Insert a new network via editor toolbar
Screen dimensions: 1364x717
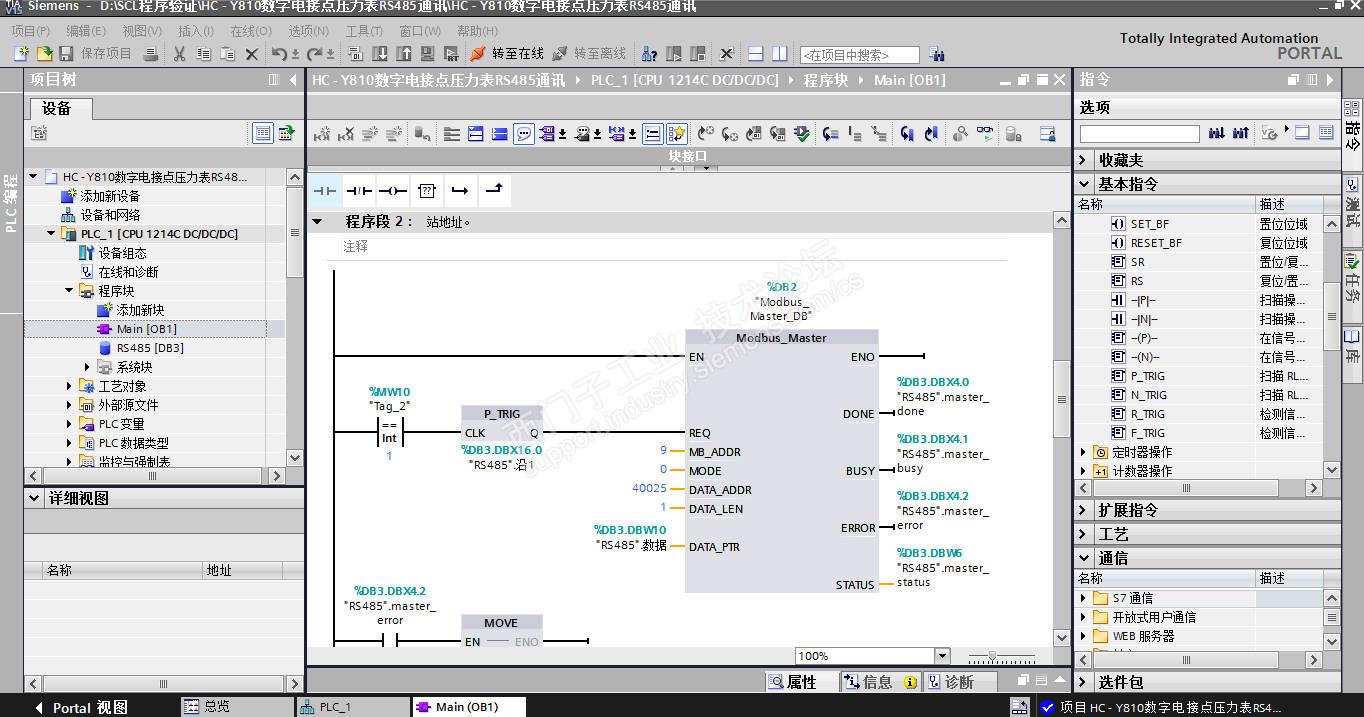[x=322, y=134]
